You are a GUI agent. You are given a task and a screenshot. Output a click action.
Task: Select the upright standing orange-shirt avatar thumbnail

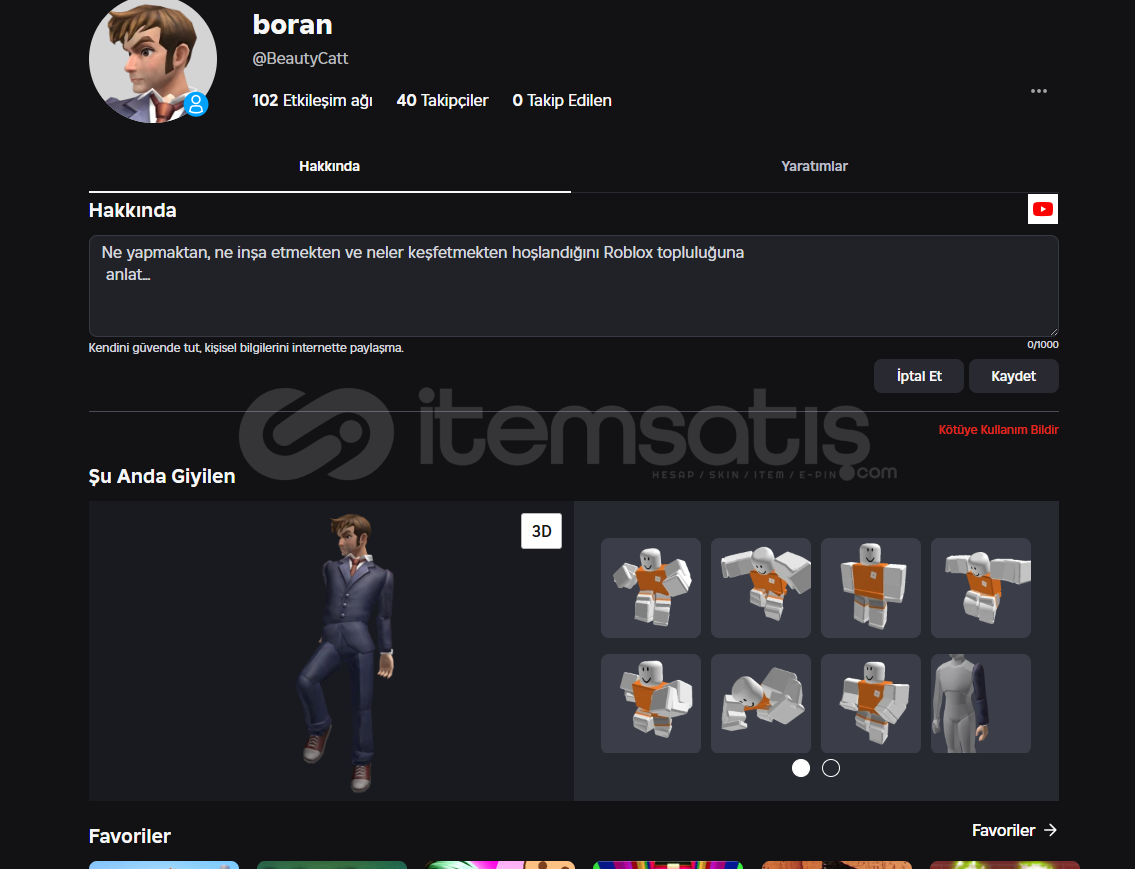click(871, 588)
